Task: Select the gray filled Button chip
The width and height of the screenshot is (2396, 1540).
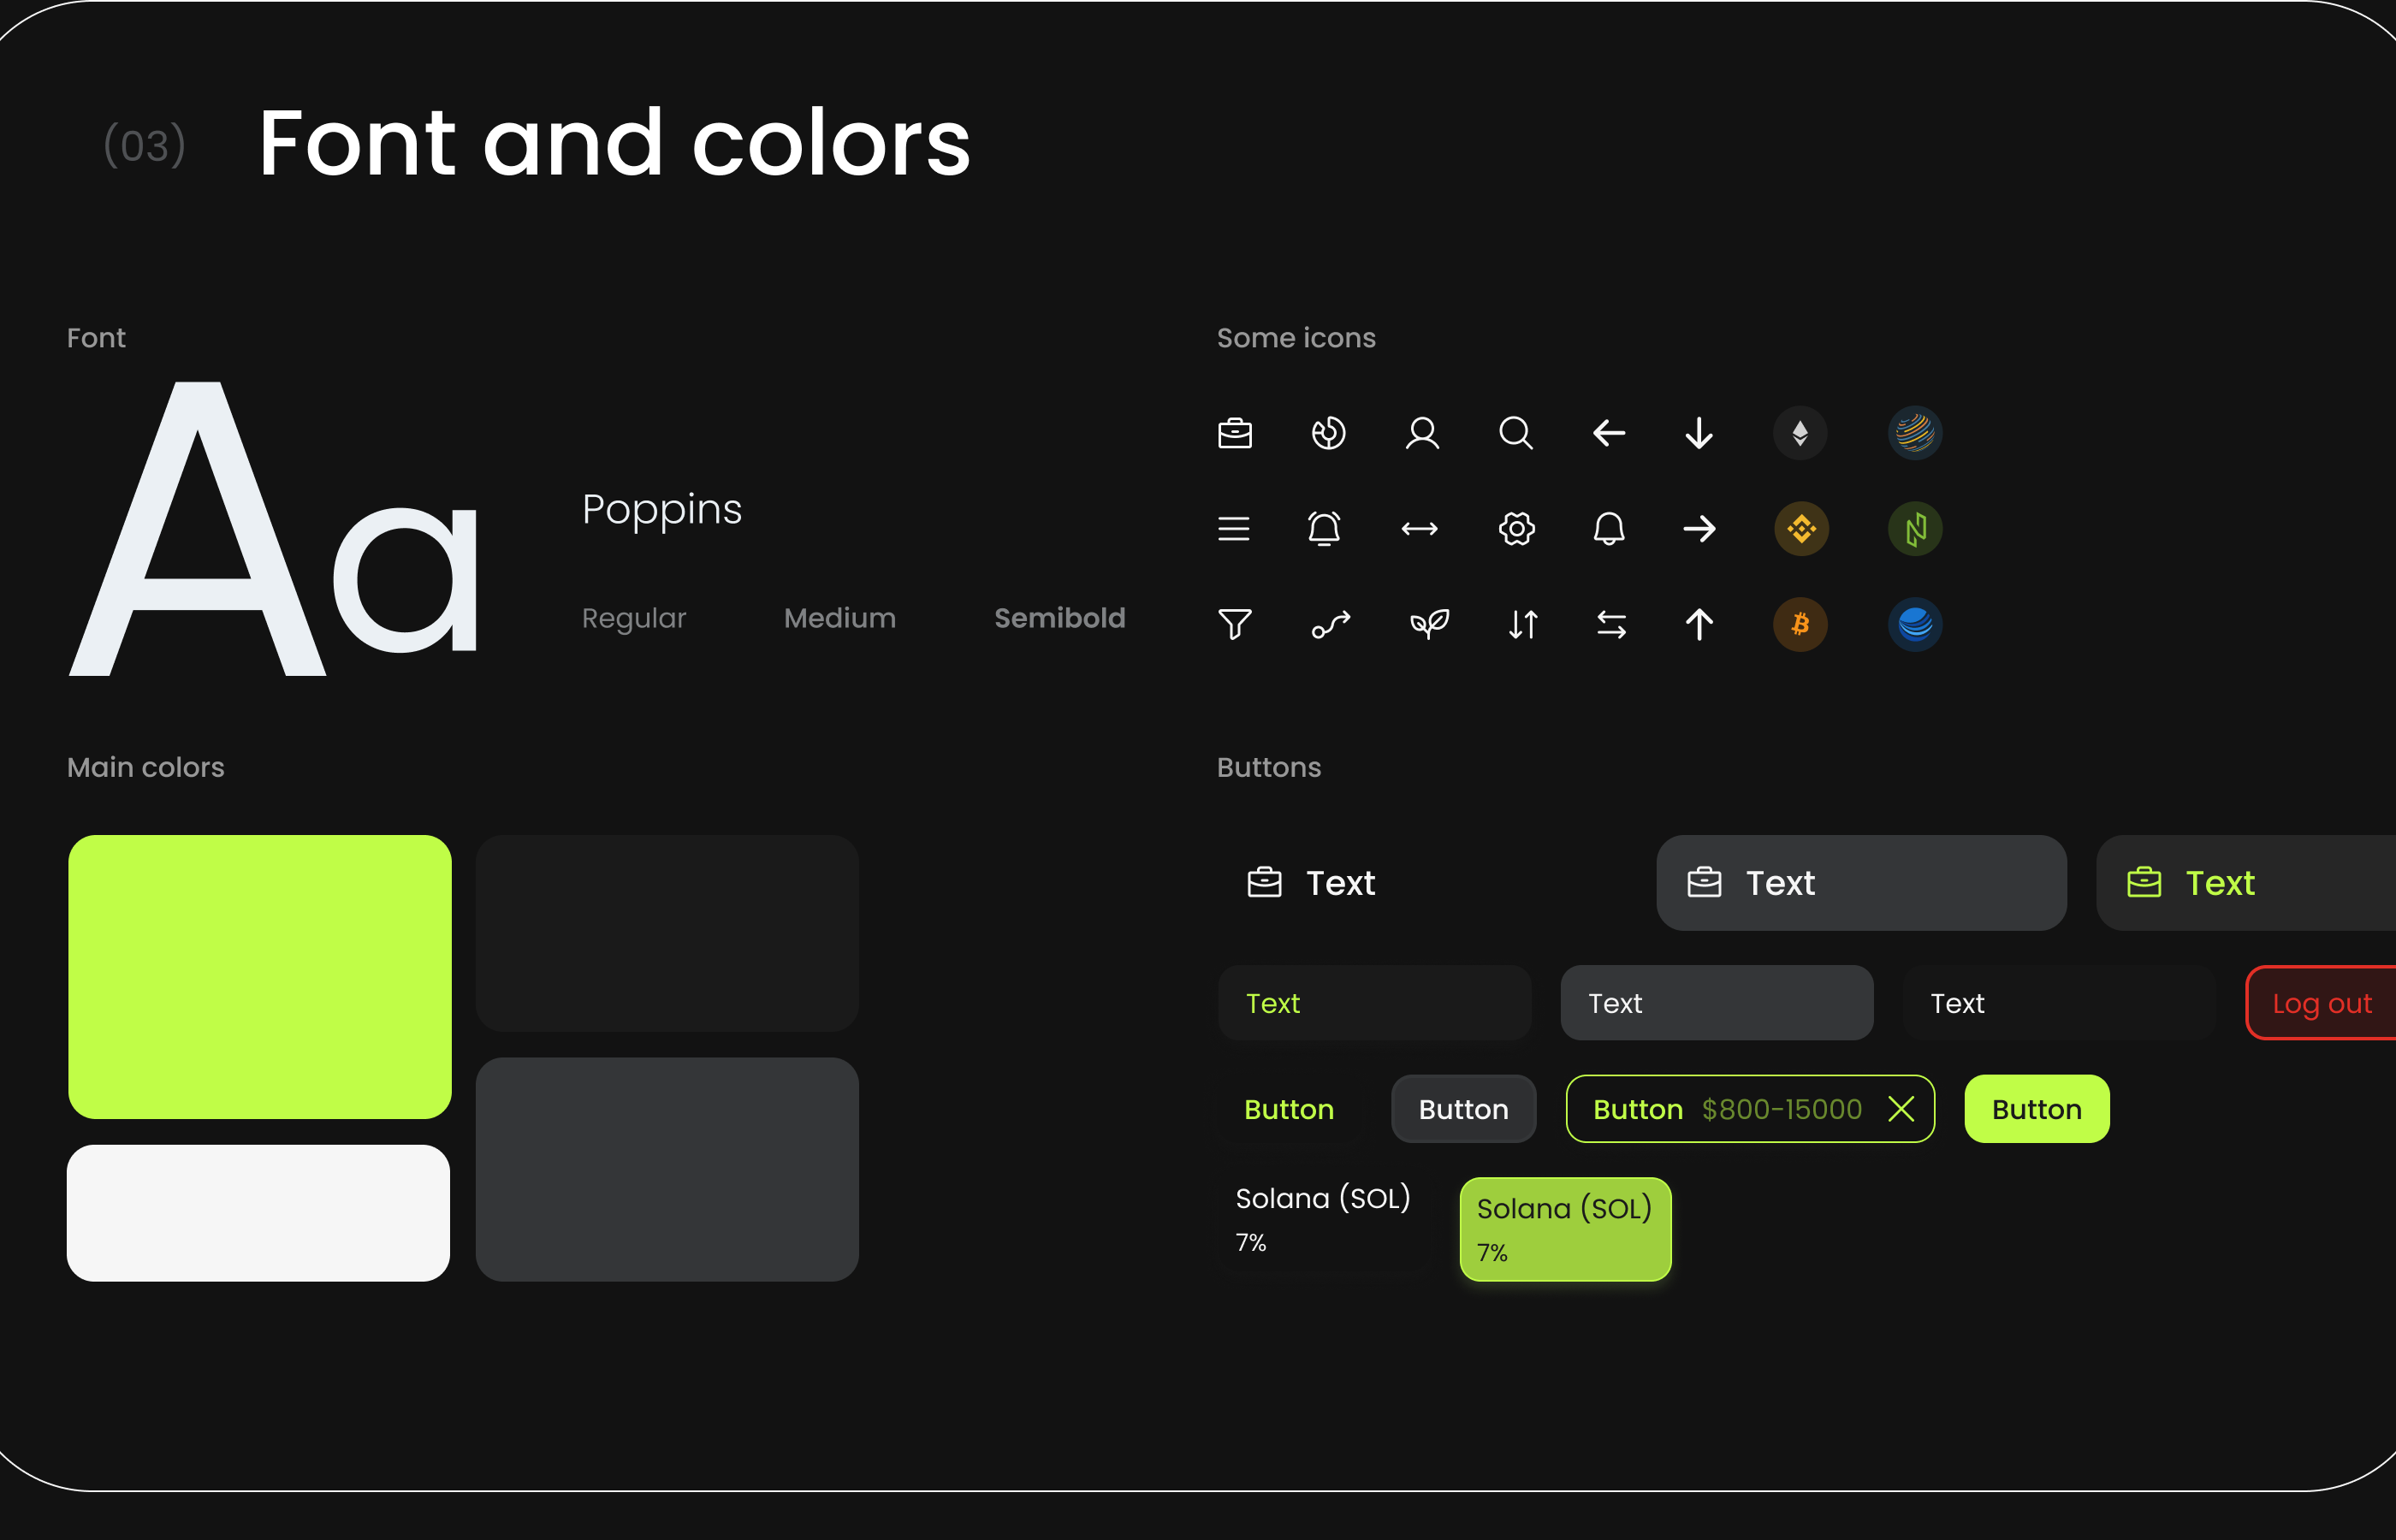Action: pyautogui.click(x=1463, y=1109)
